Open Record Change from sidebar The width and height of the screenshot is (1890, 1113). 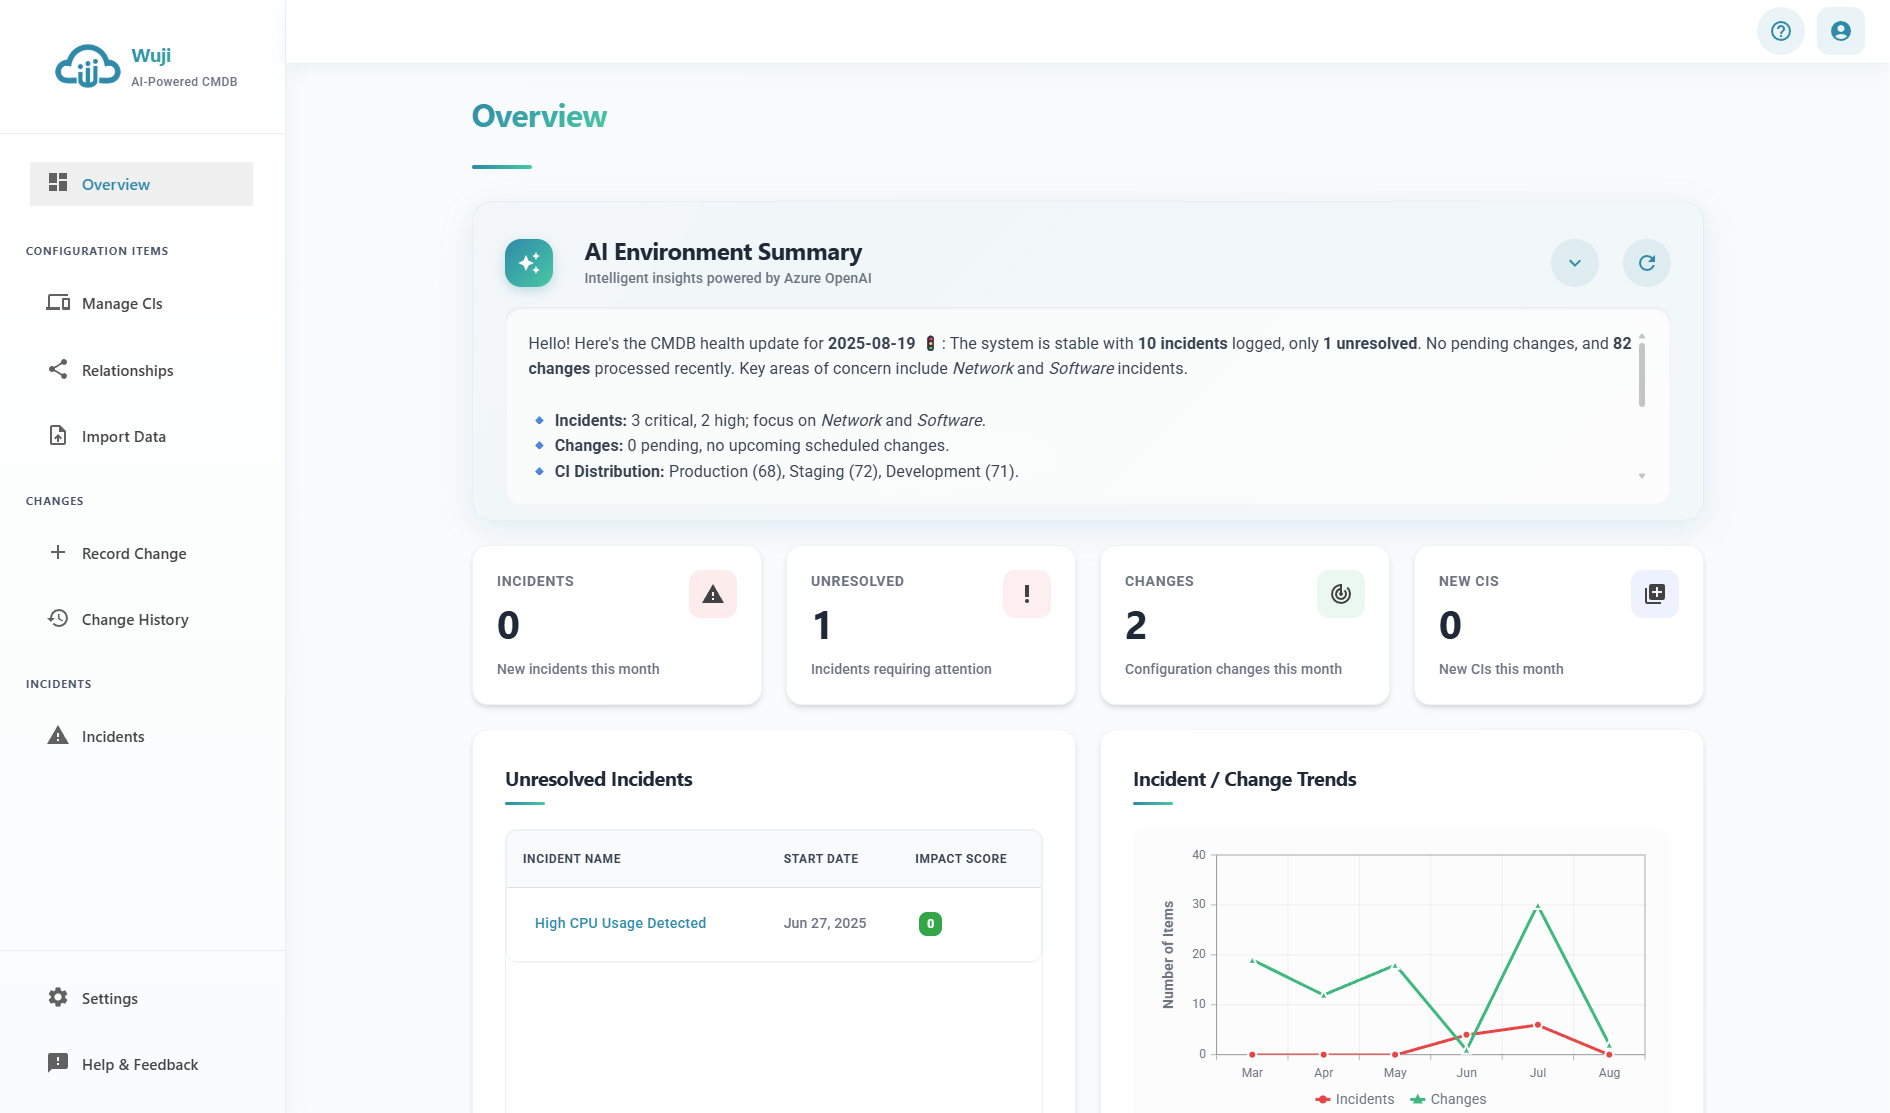[x=134, y=553]
